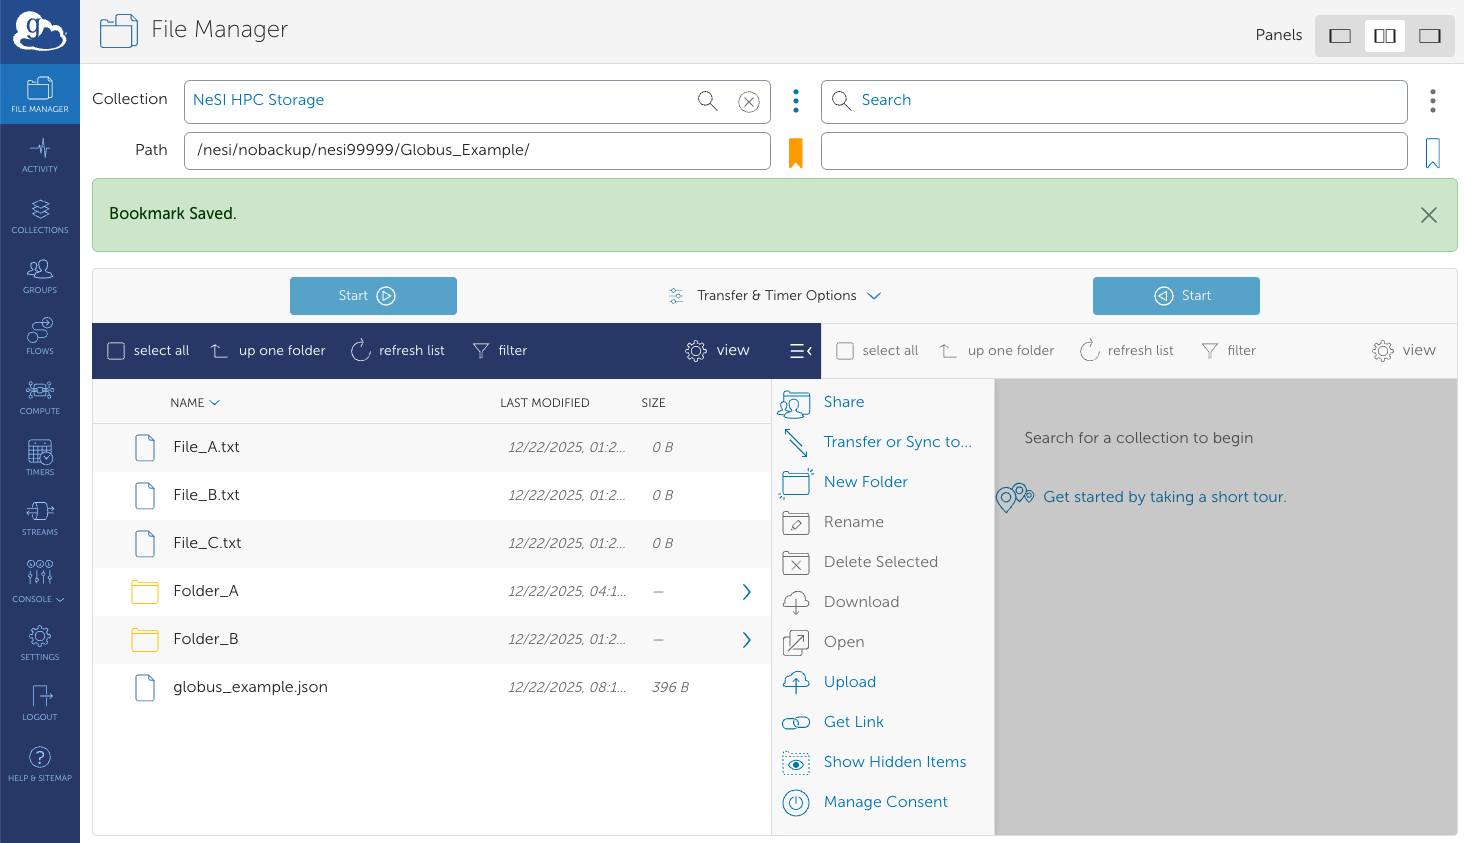Screen dimensions: 1464x843
Task: Save a bookmark for the current path
Action: coord(795,151)
